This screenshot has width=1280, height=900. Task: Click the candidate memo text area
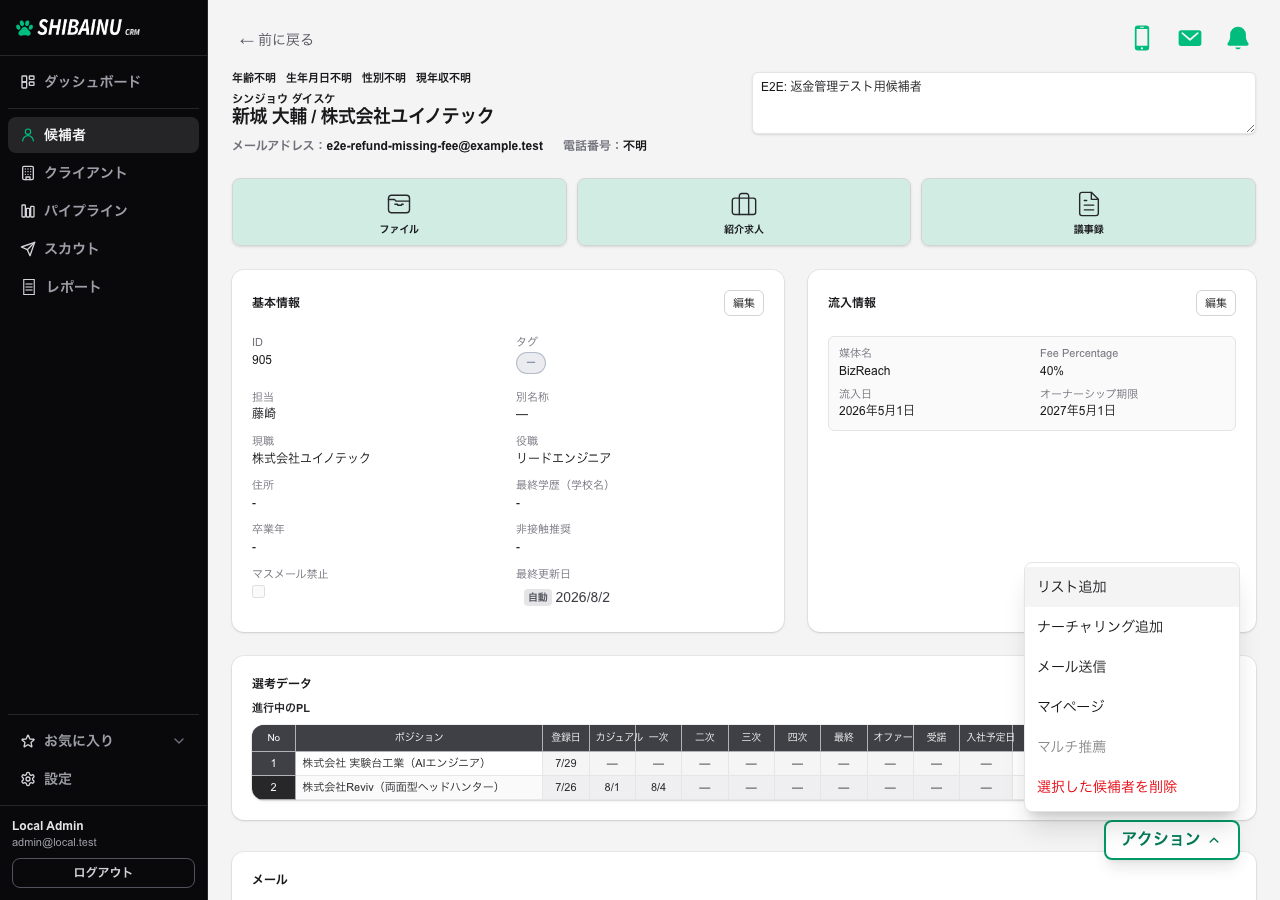[x=1004, y=103]
